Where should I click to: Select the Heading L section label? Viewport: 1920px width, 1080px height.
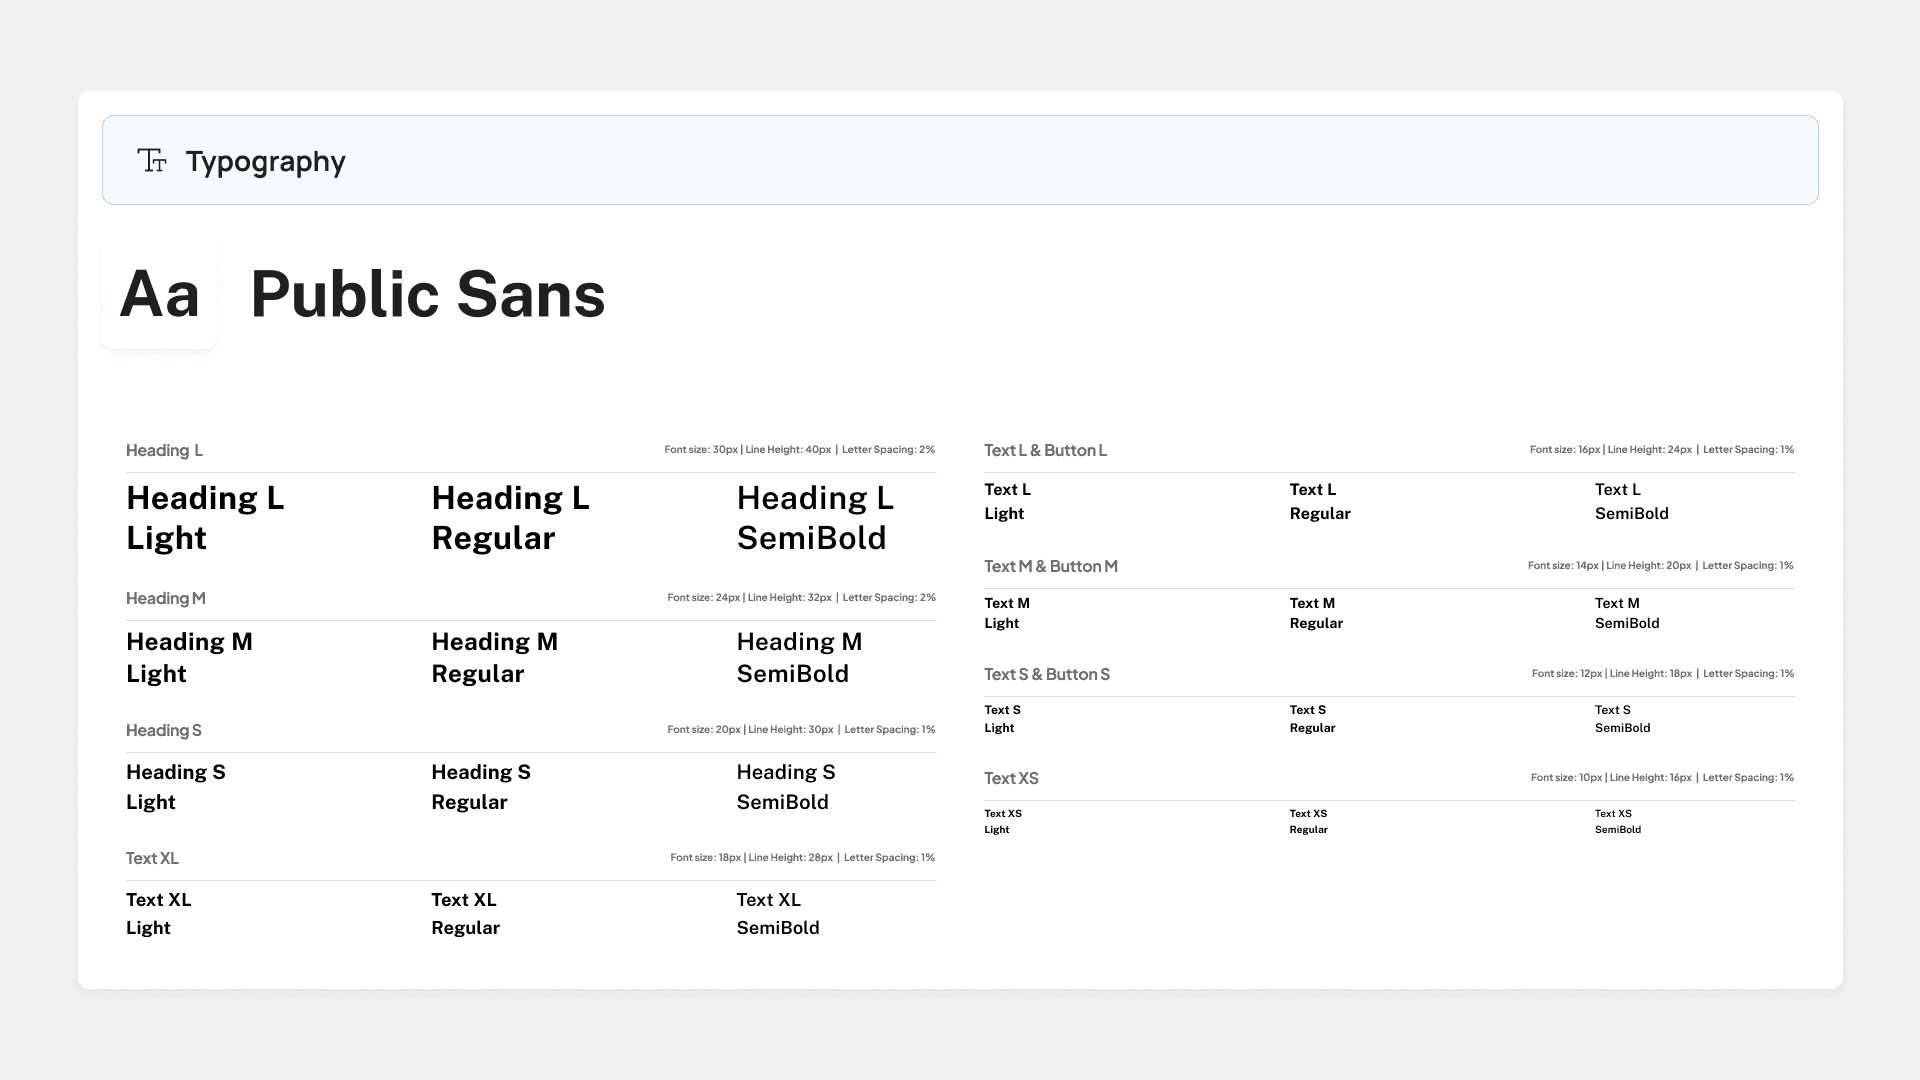coord(164,450)
